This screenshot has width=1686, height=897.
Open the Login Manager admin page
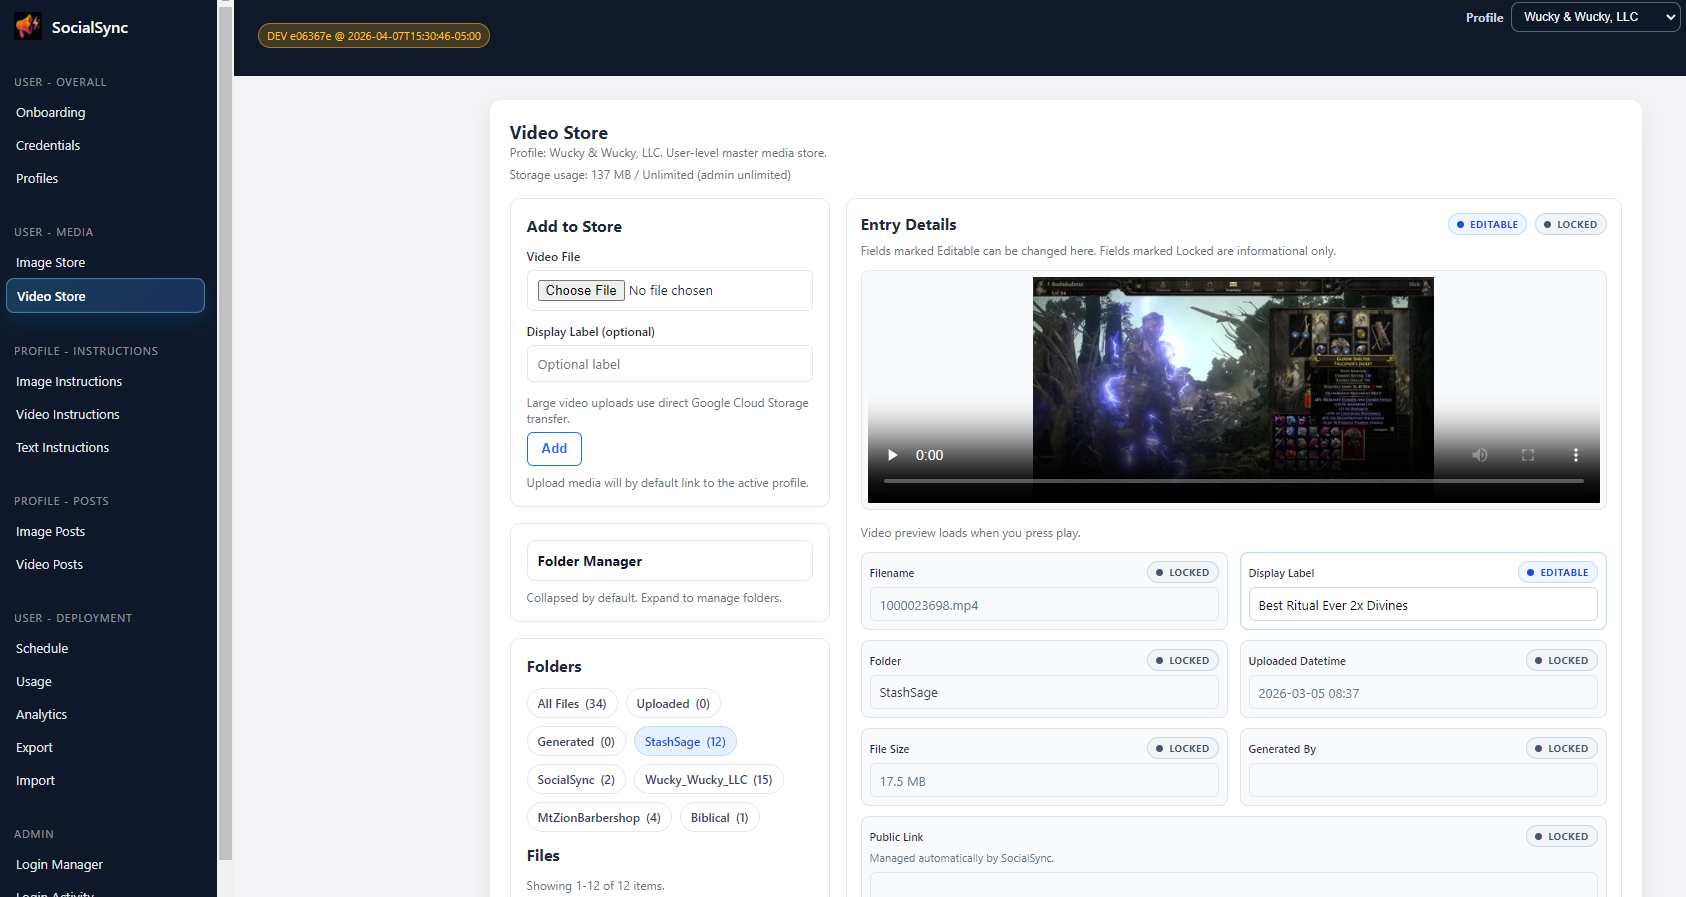(60, 865)
